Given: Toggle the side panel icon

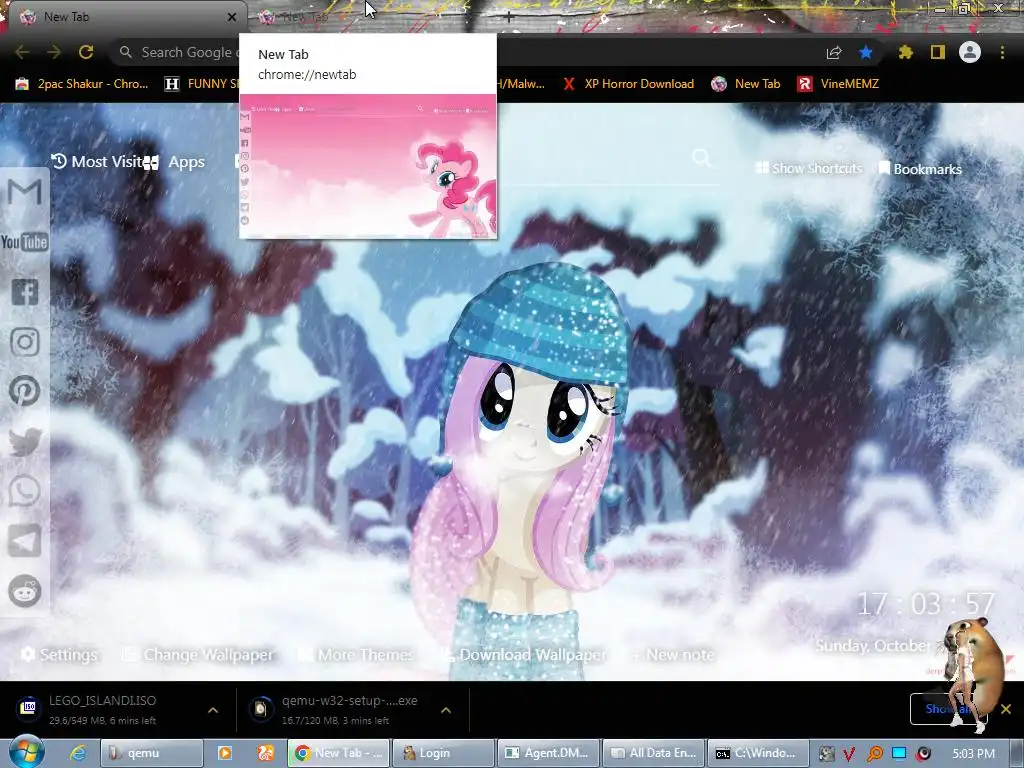Looking at the screenshot, I should (938, 52).
